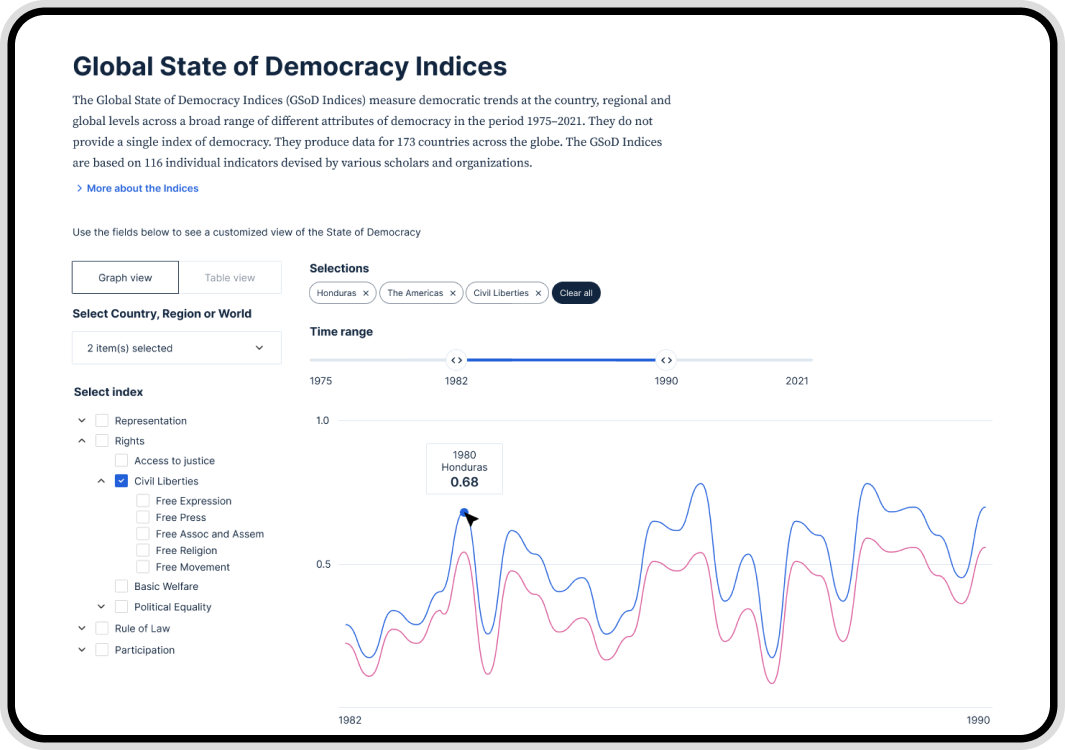Uncheck the Civil Liberties index

click(x=121, y=480)
